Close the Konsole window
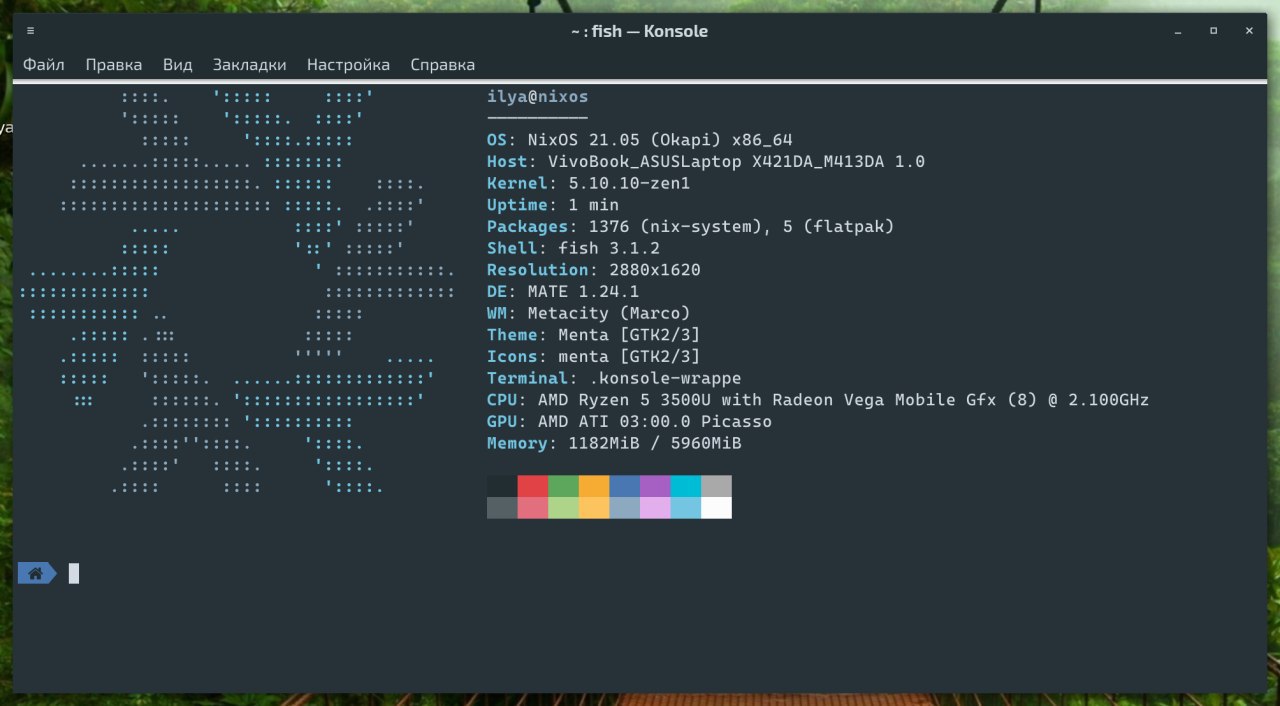Viewport: 1280px width, 706px height. (1249, 31)
